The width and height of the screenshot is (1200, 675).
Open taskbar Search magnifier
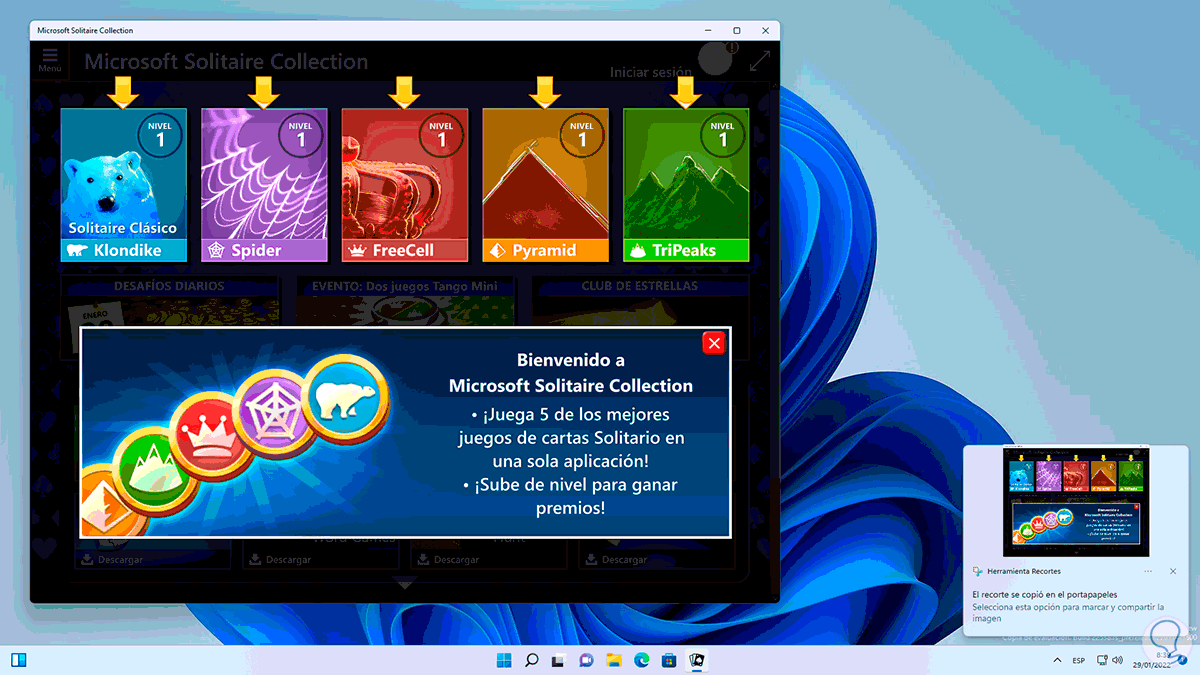(532, 660)
